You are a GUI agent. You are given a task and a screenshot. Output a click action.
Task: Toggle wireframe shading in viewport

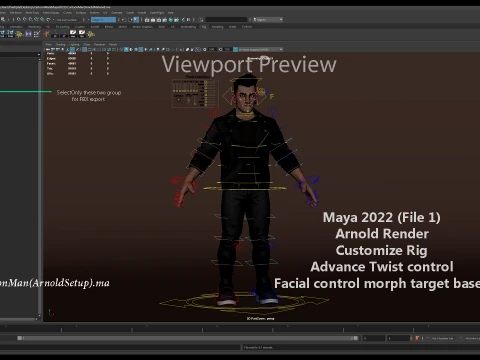click(121, 49)
